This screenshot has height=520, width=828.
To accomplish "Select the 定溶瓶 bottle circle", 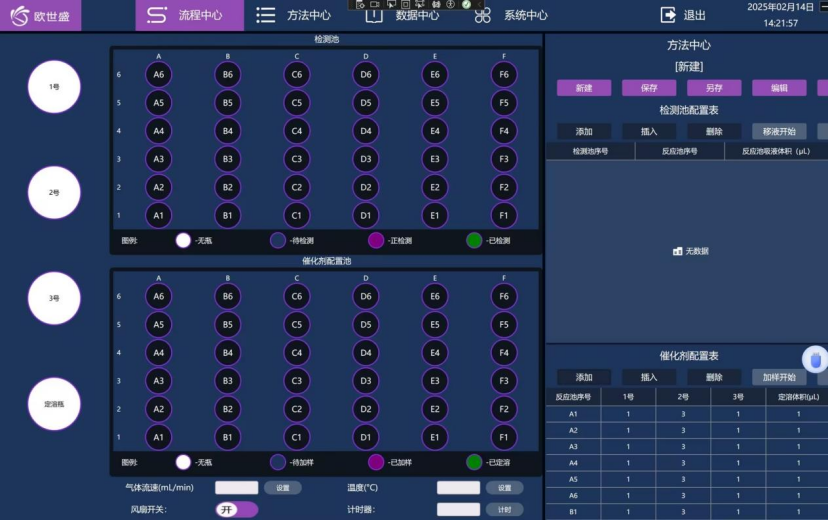I will [54, 404].
